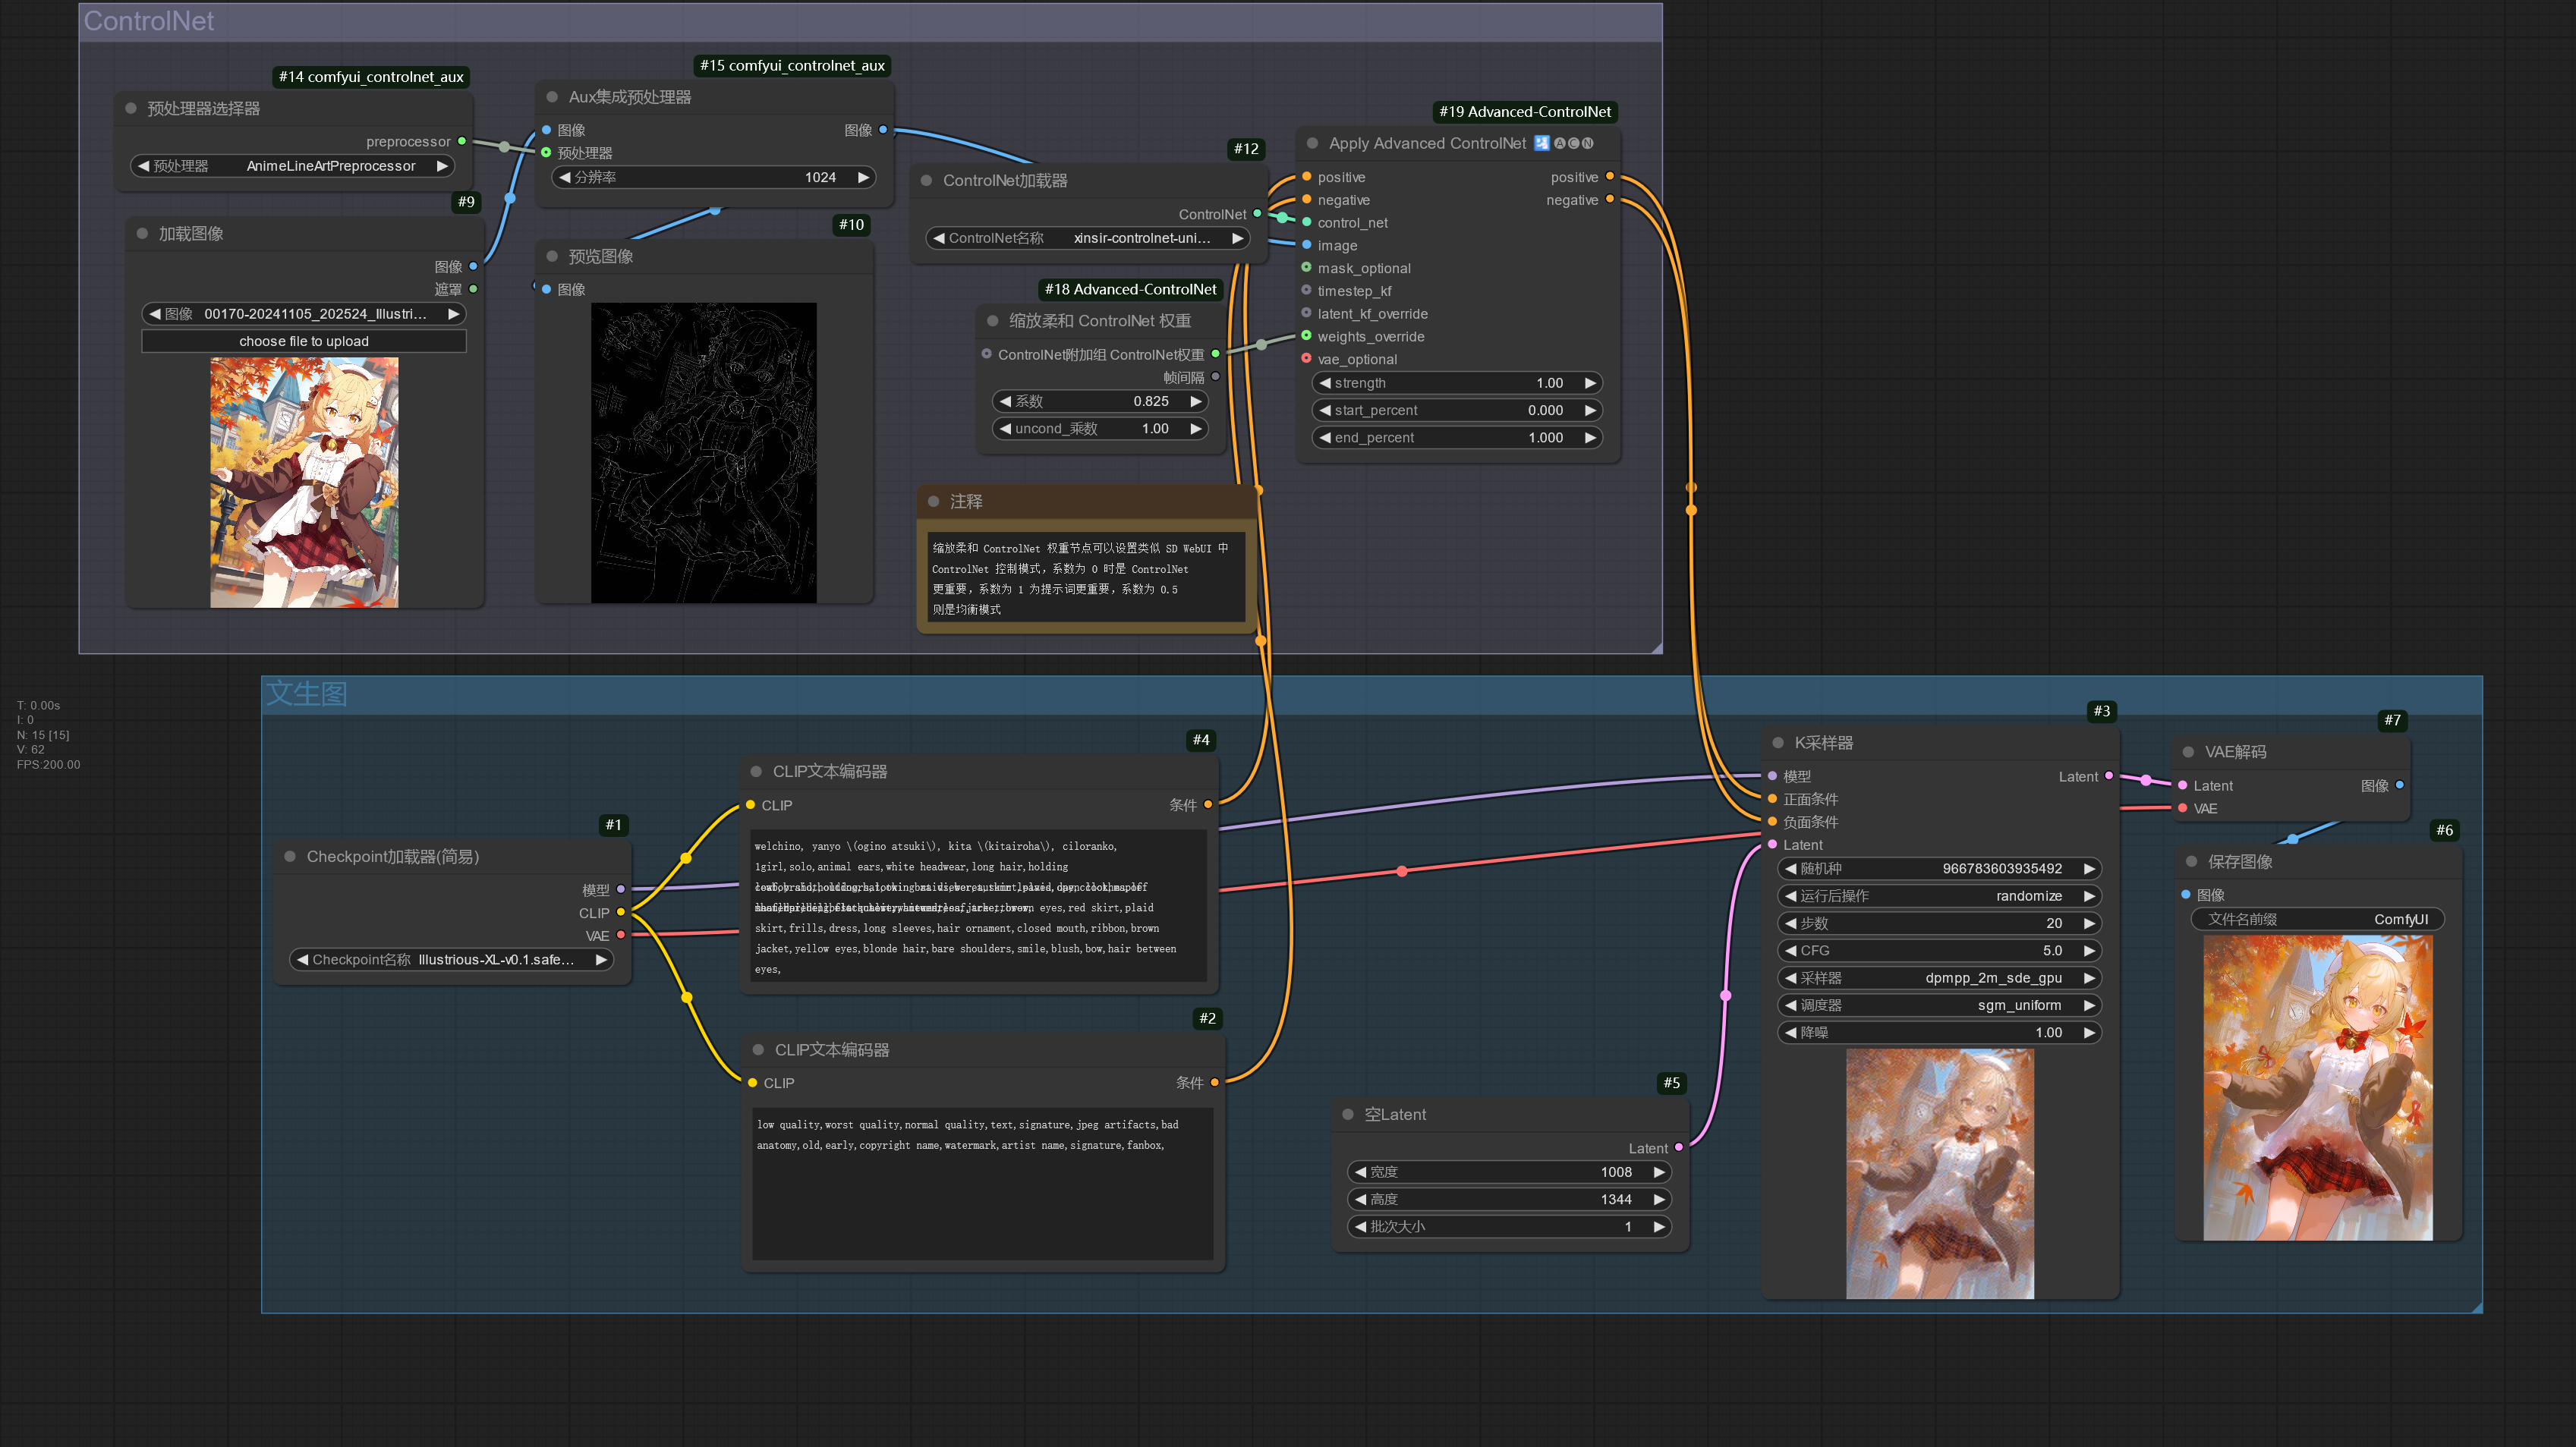Click the #19 Advanced-ControlNet badge

[x=1524, y=112]
